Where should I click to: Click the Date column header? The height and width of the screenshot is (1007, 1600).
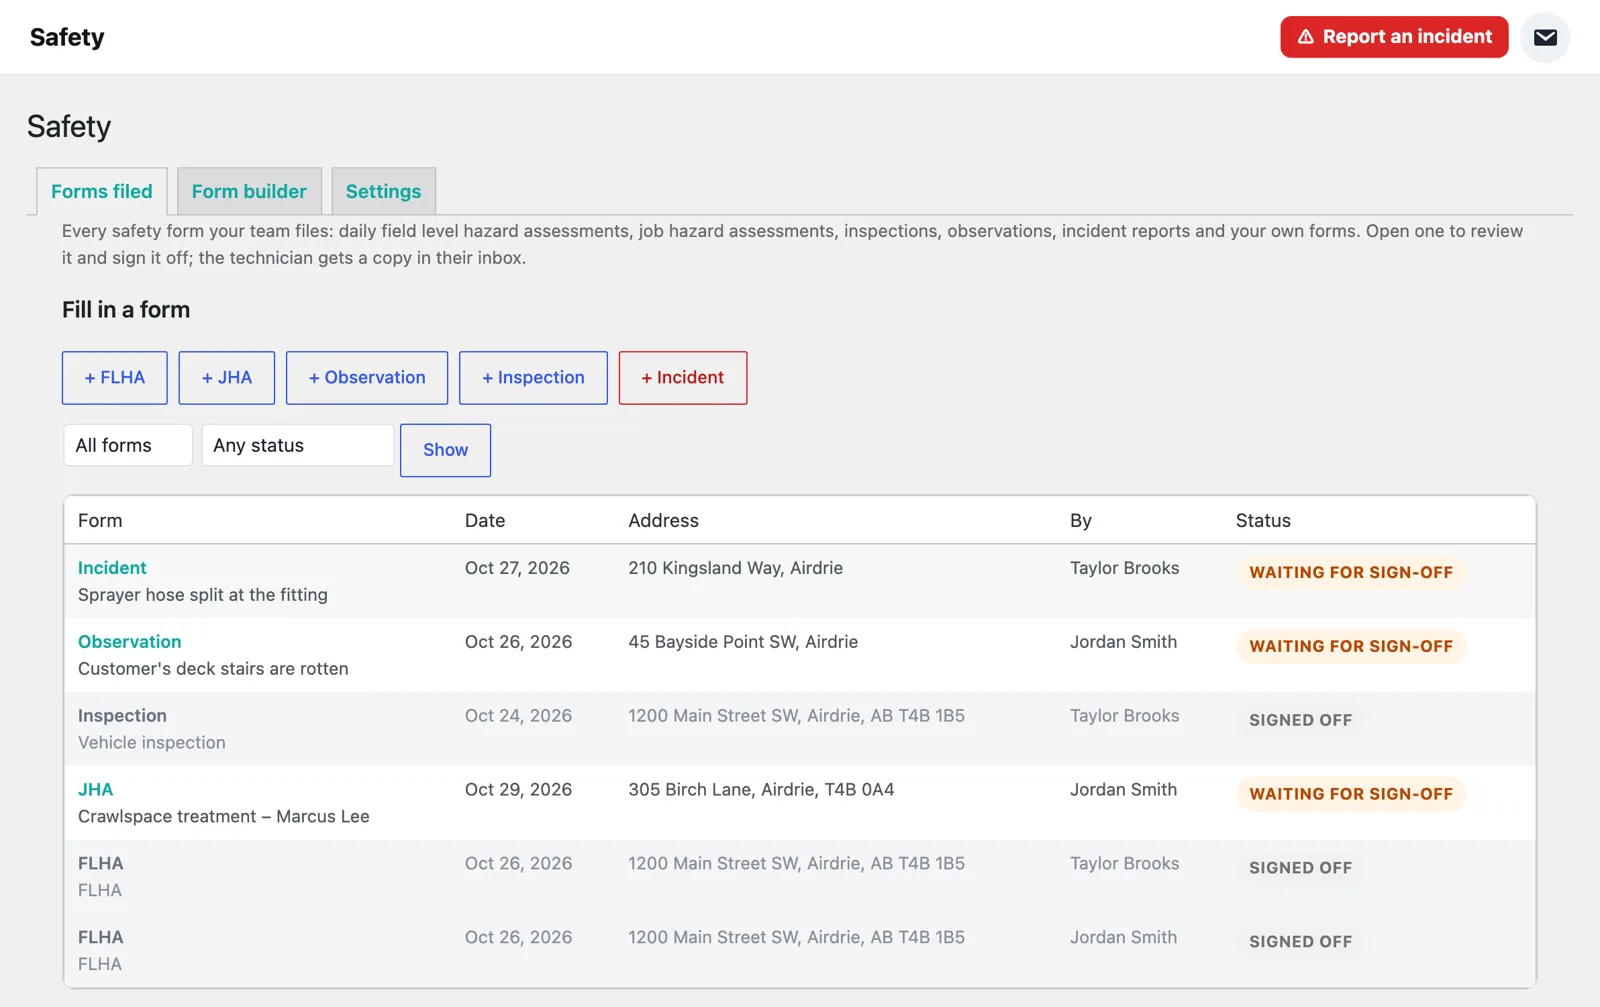click(x=485, y=521)
